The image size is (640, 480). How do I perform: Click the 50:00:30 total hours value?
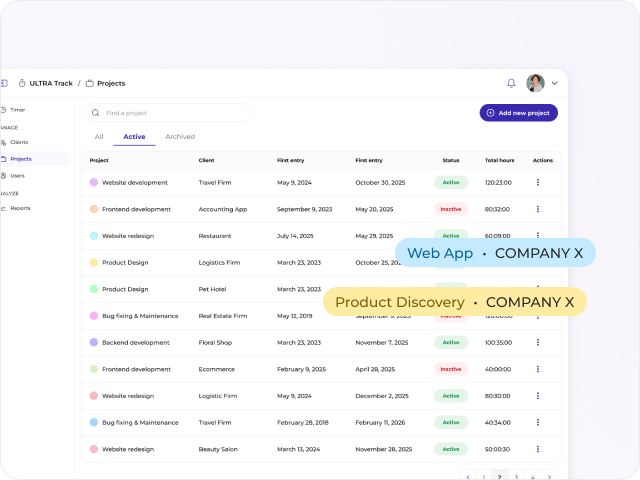[497, 449]
